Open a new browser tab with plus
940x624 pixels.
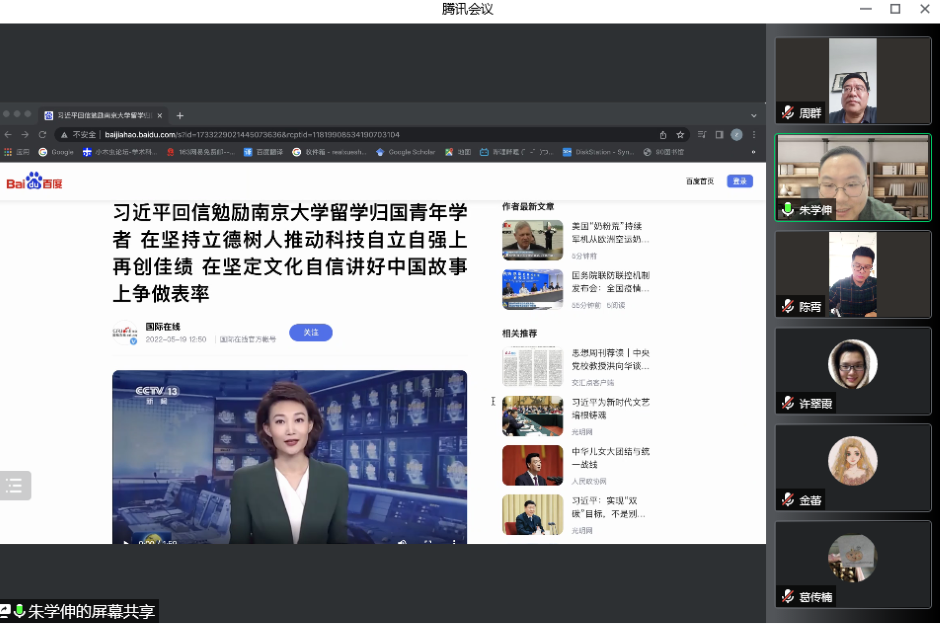point(180,115)
